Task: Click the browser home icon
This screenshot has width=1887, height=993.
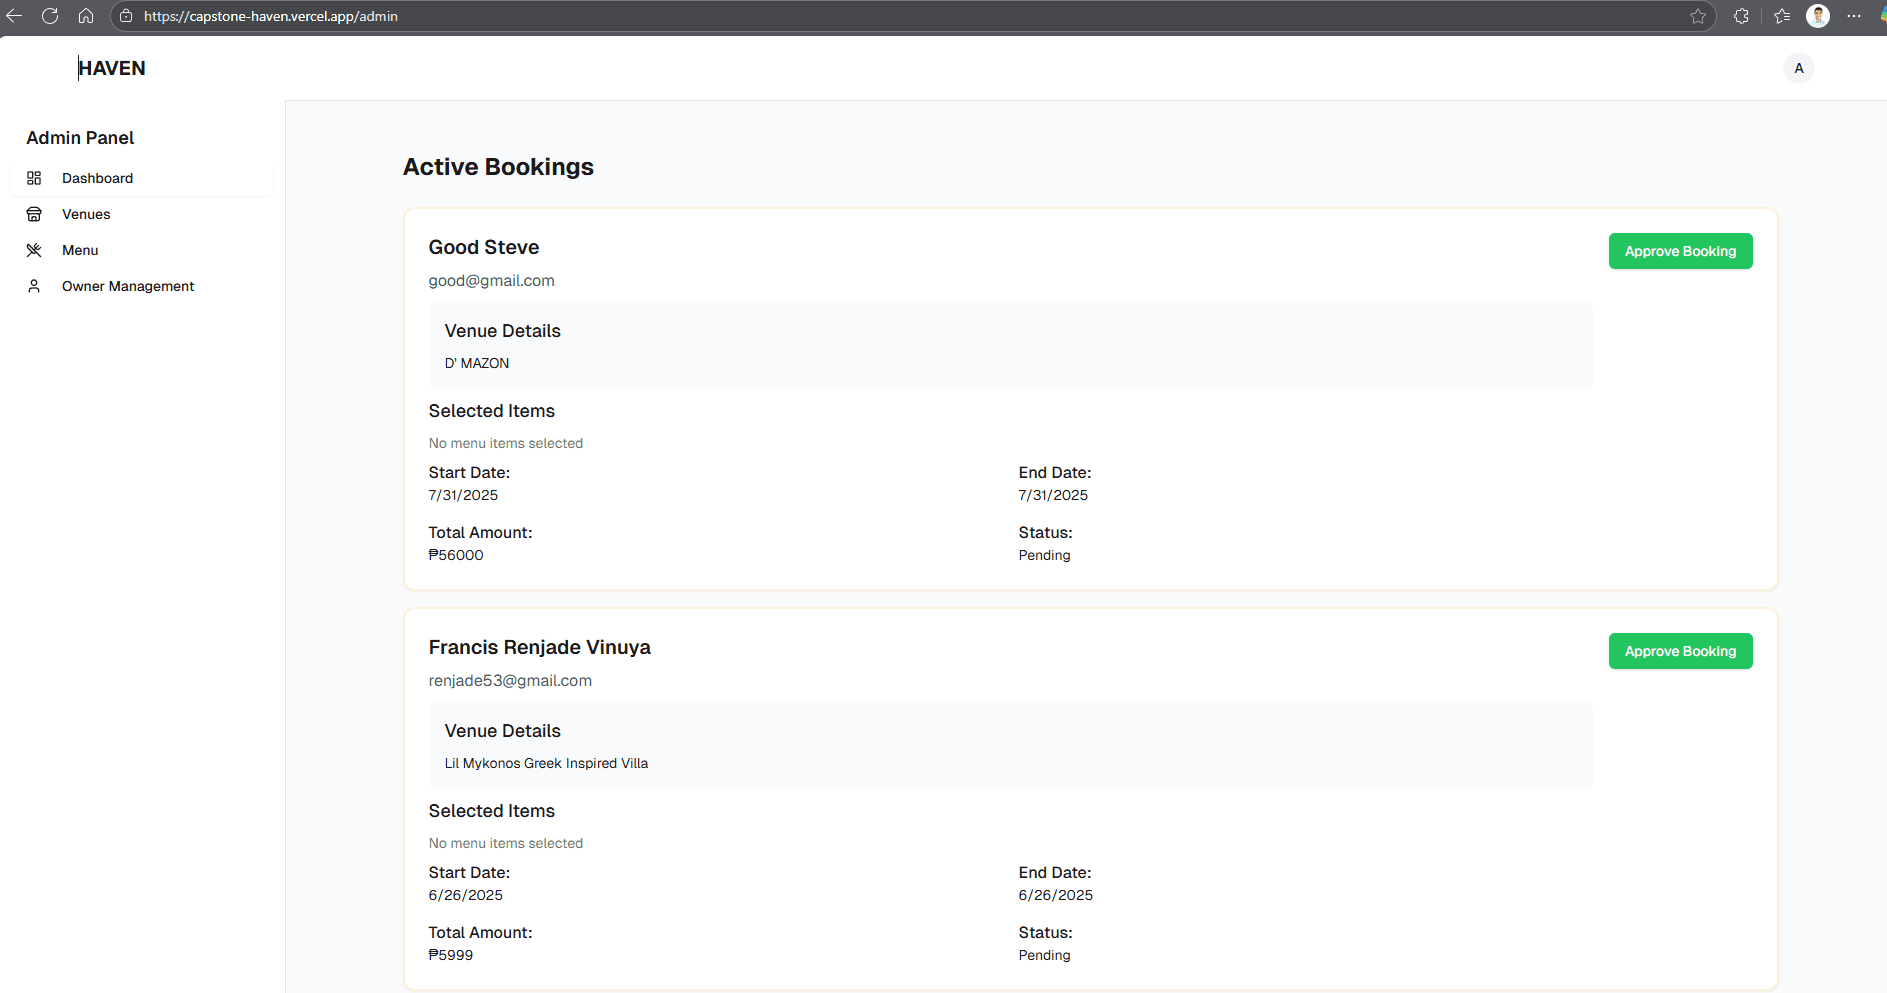Action: [x=86, y=16]
